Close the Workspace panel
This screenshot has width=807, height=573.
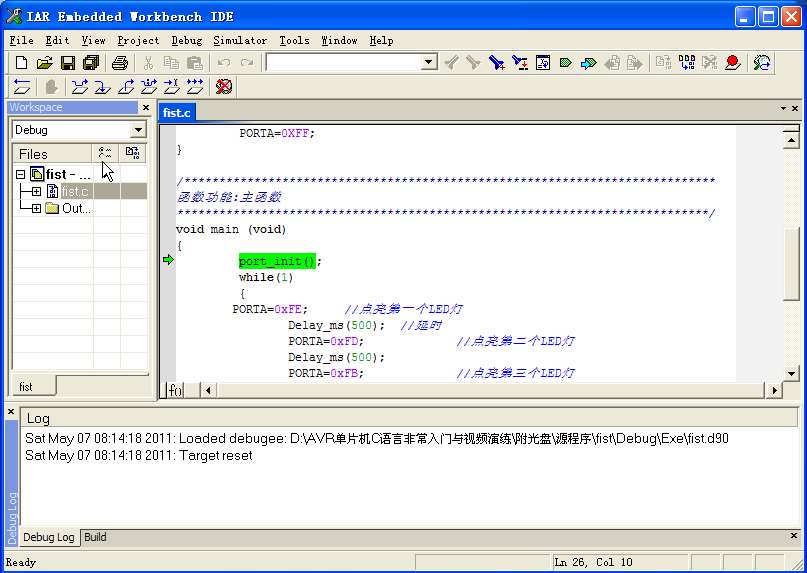click(x=146, y=108)
